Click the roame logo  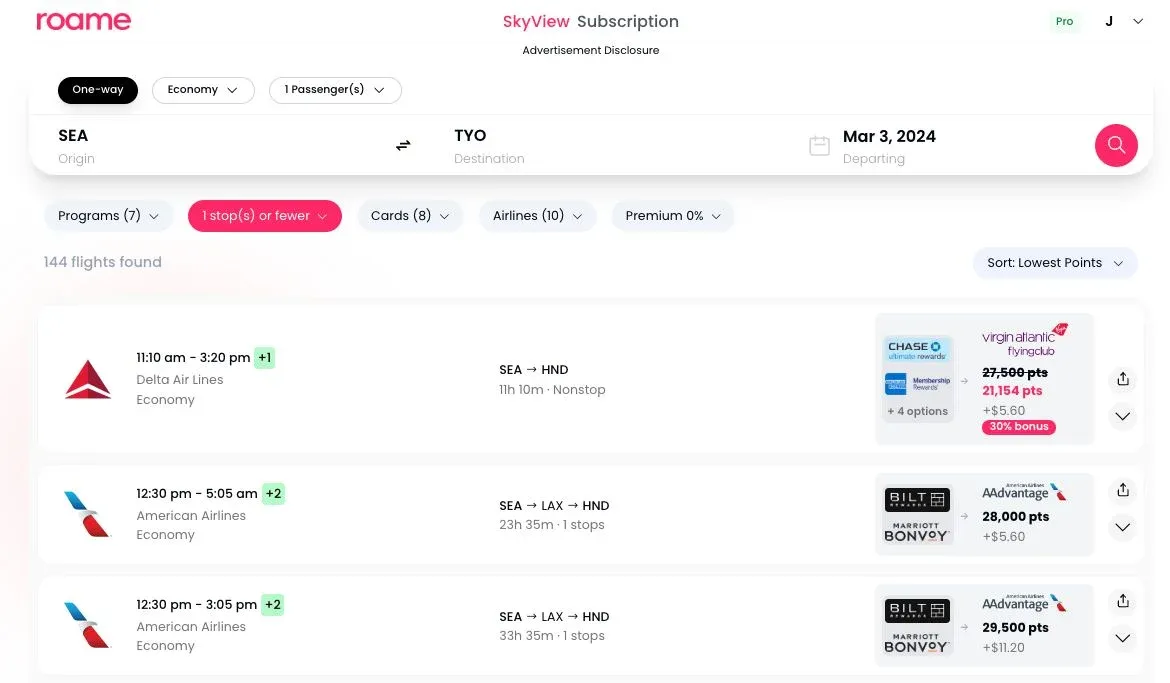coord(84,21)
